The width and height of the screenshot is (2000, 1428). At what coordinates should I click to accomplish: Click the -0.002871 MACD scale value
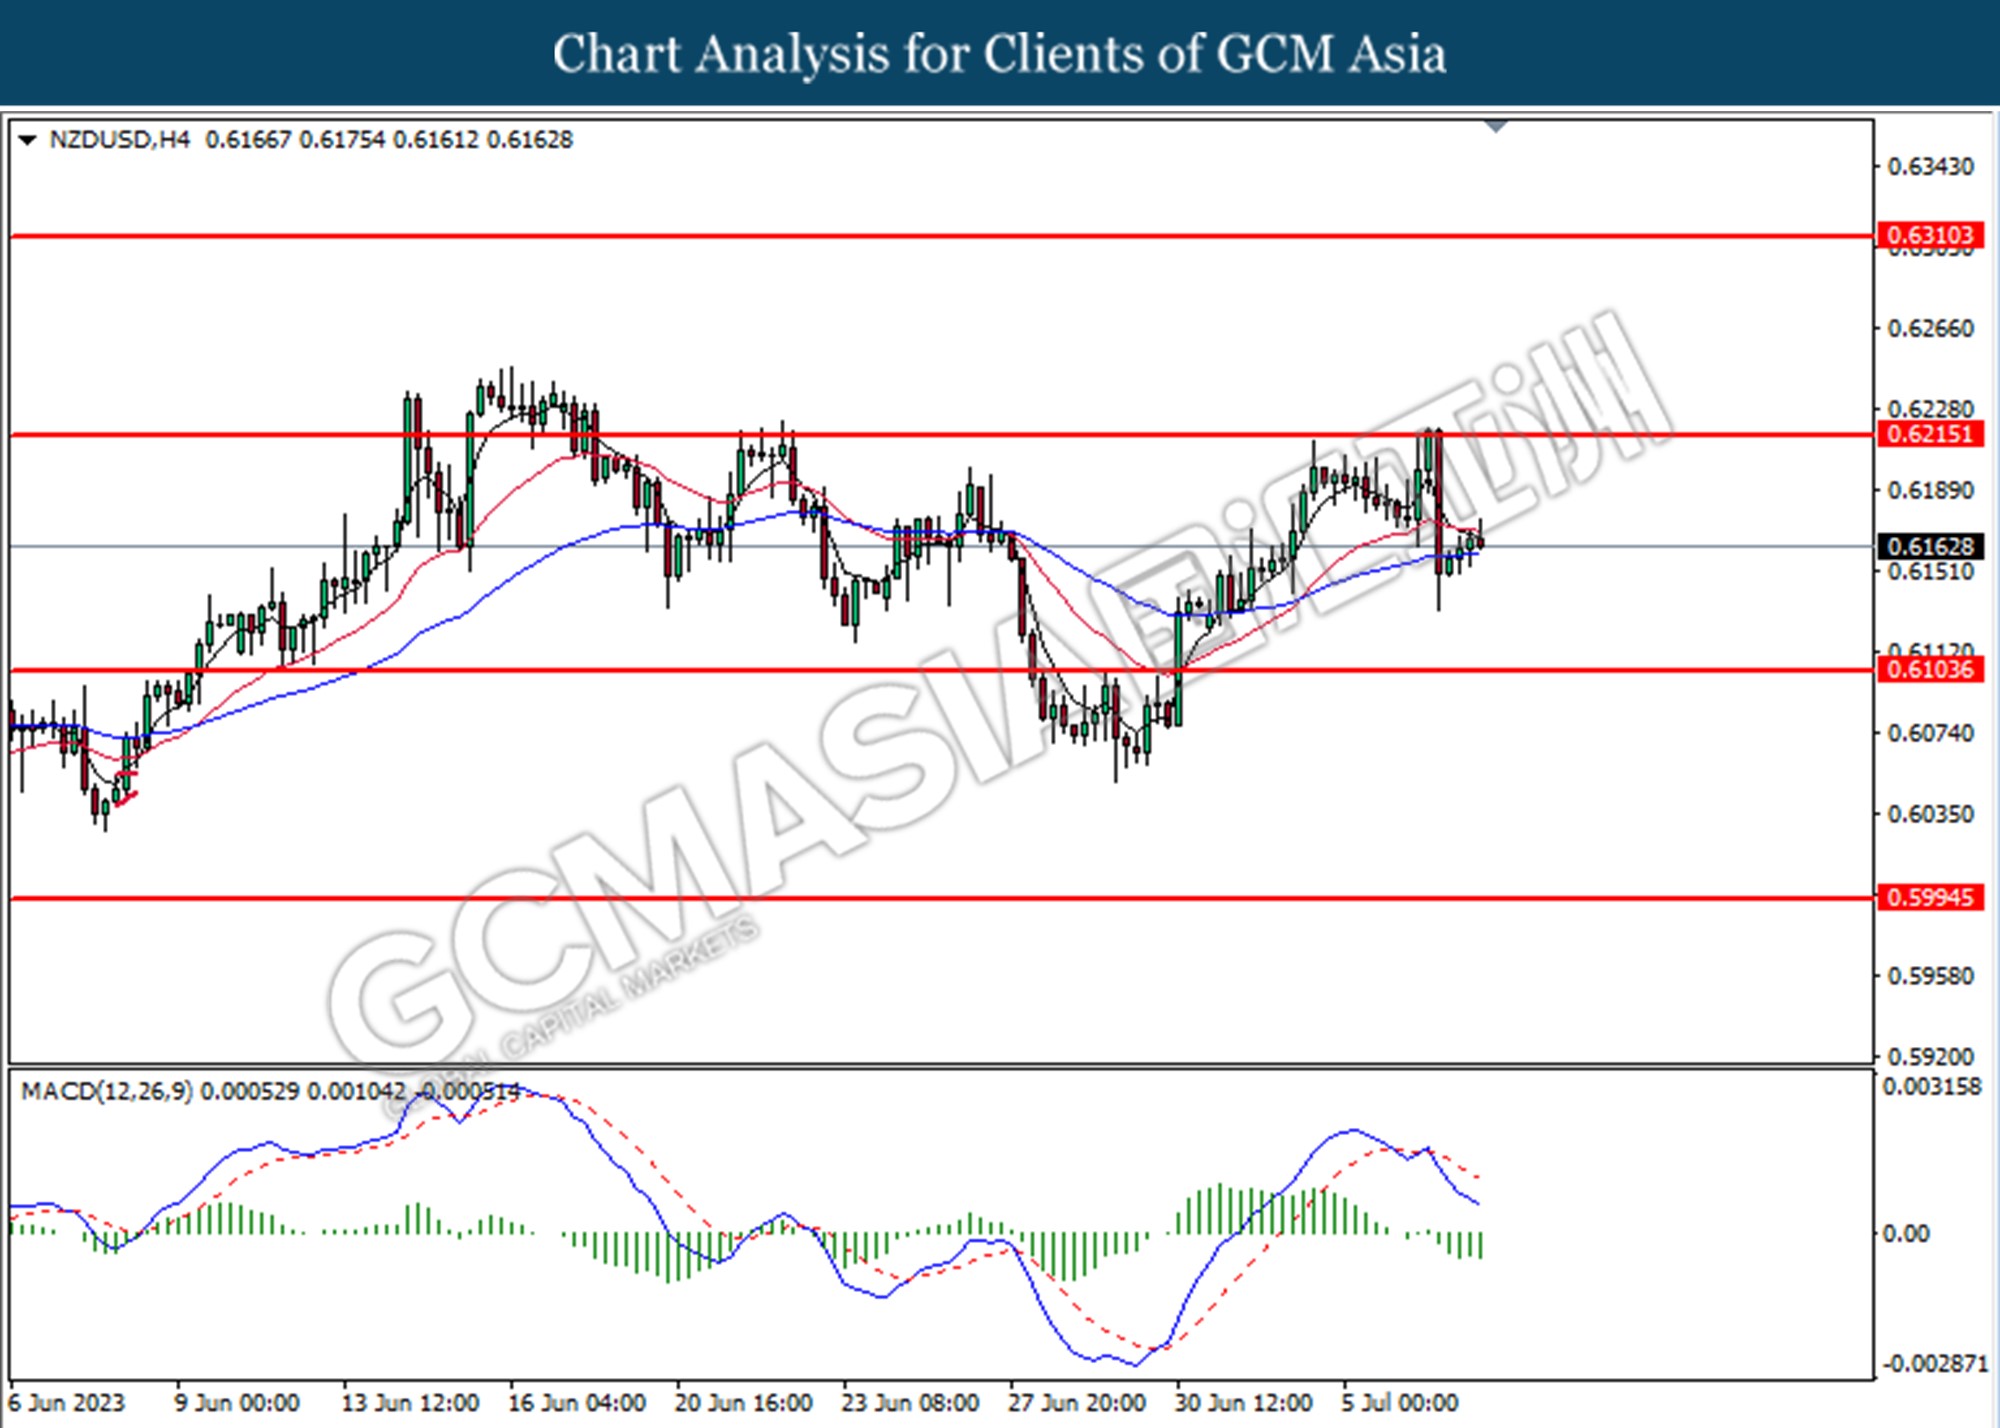pyautogui.click(x=1935, y=1364)
